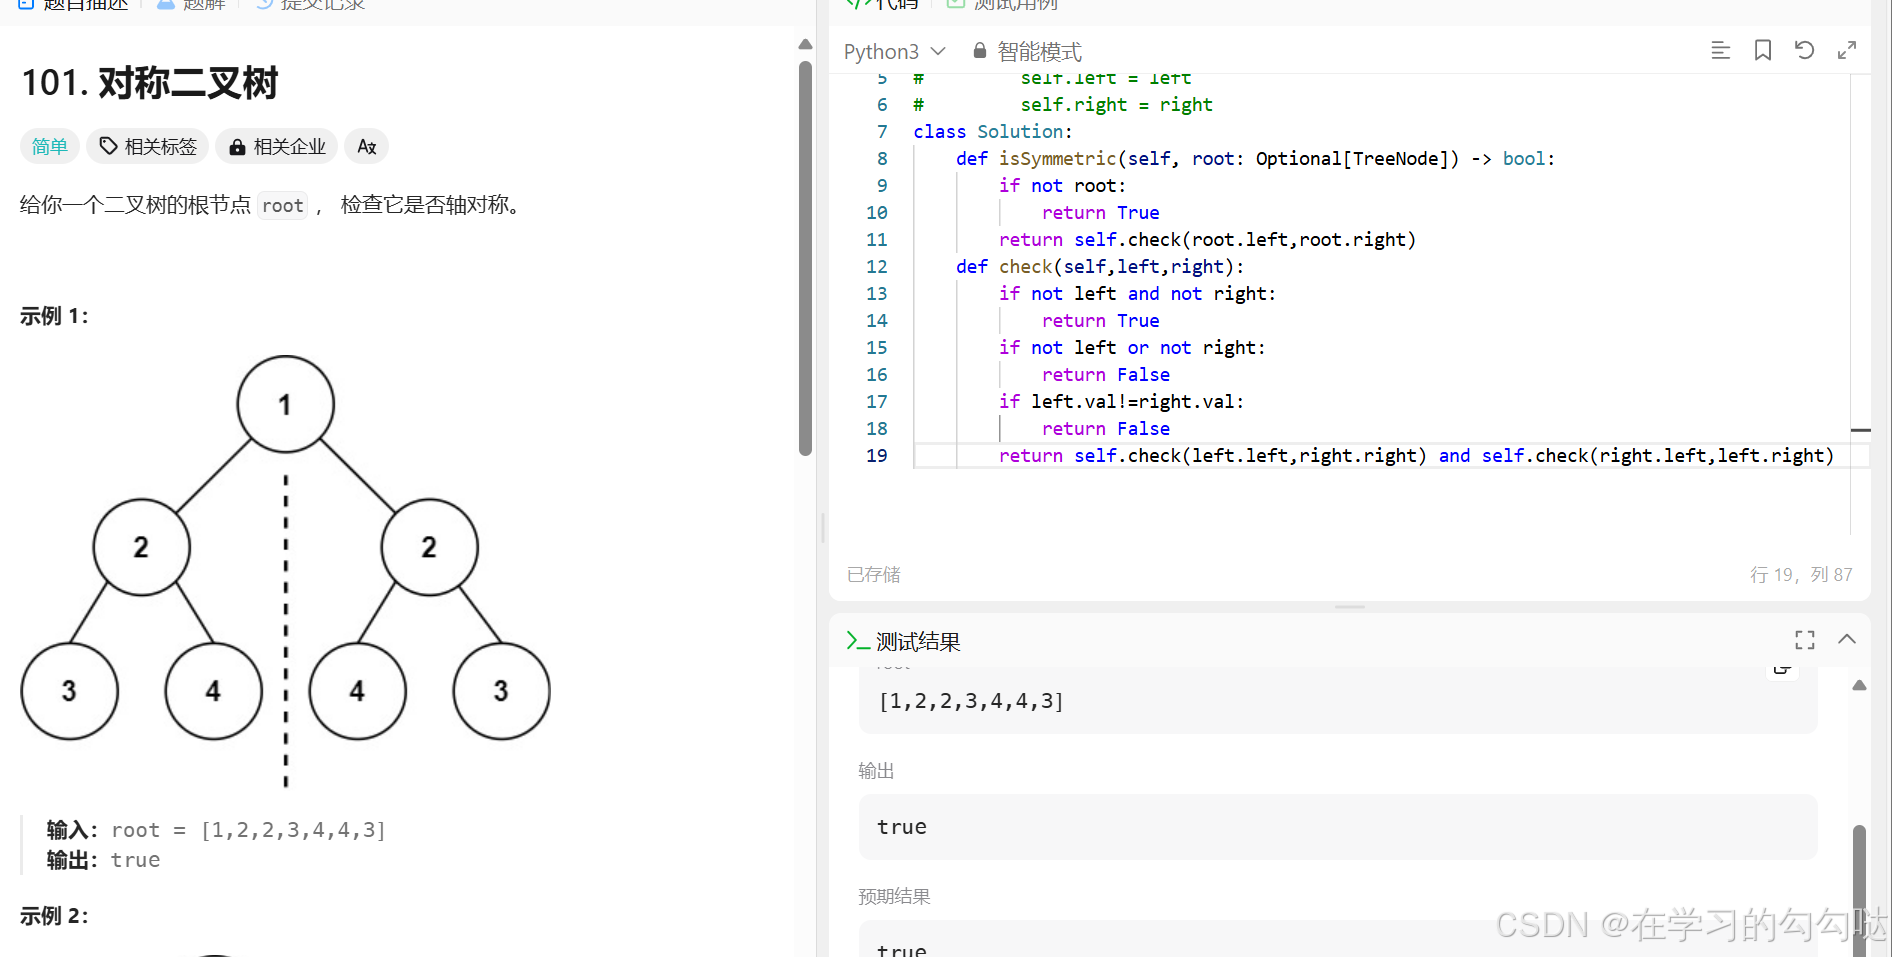Click the green </> icon beside 代码
The width and height of the screenshot is (1892, 957).
click(858, 4)
